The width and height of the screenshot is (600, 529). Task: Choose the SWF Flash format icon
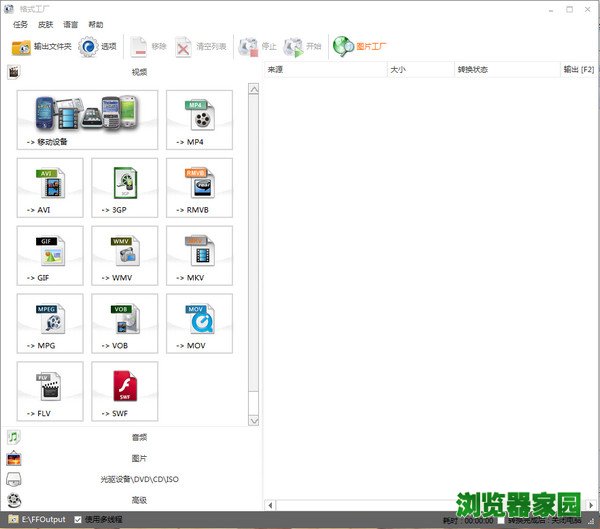point(124,391)
